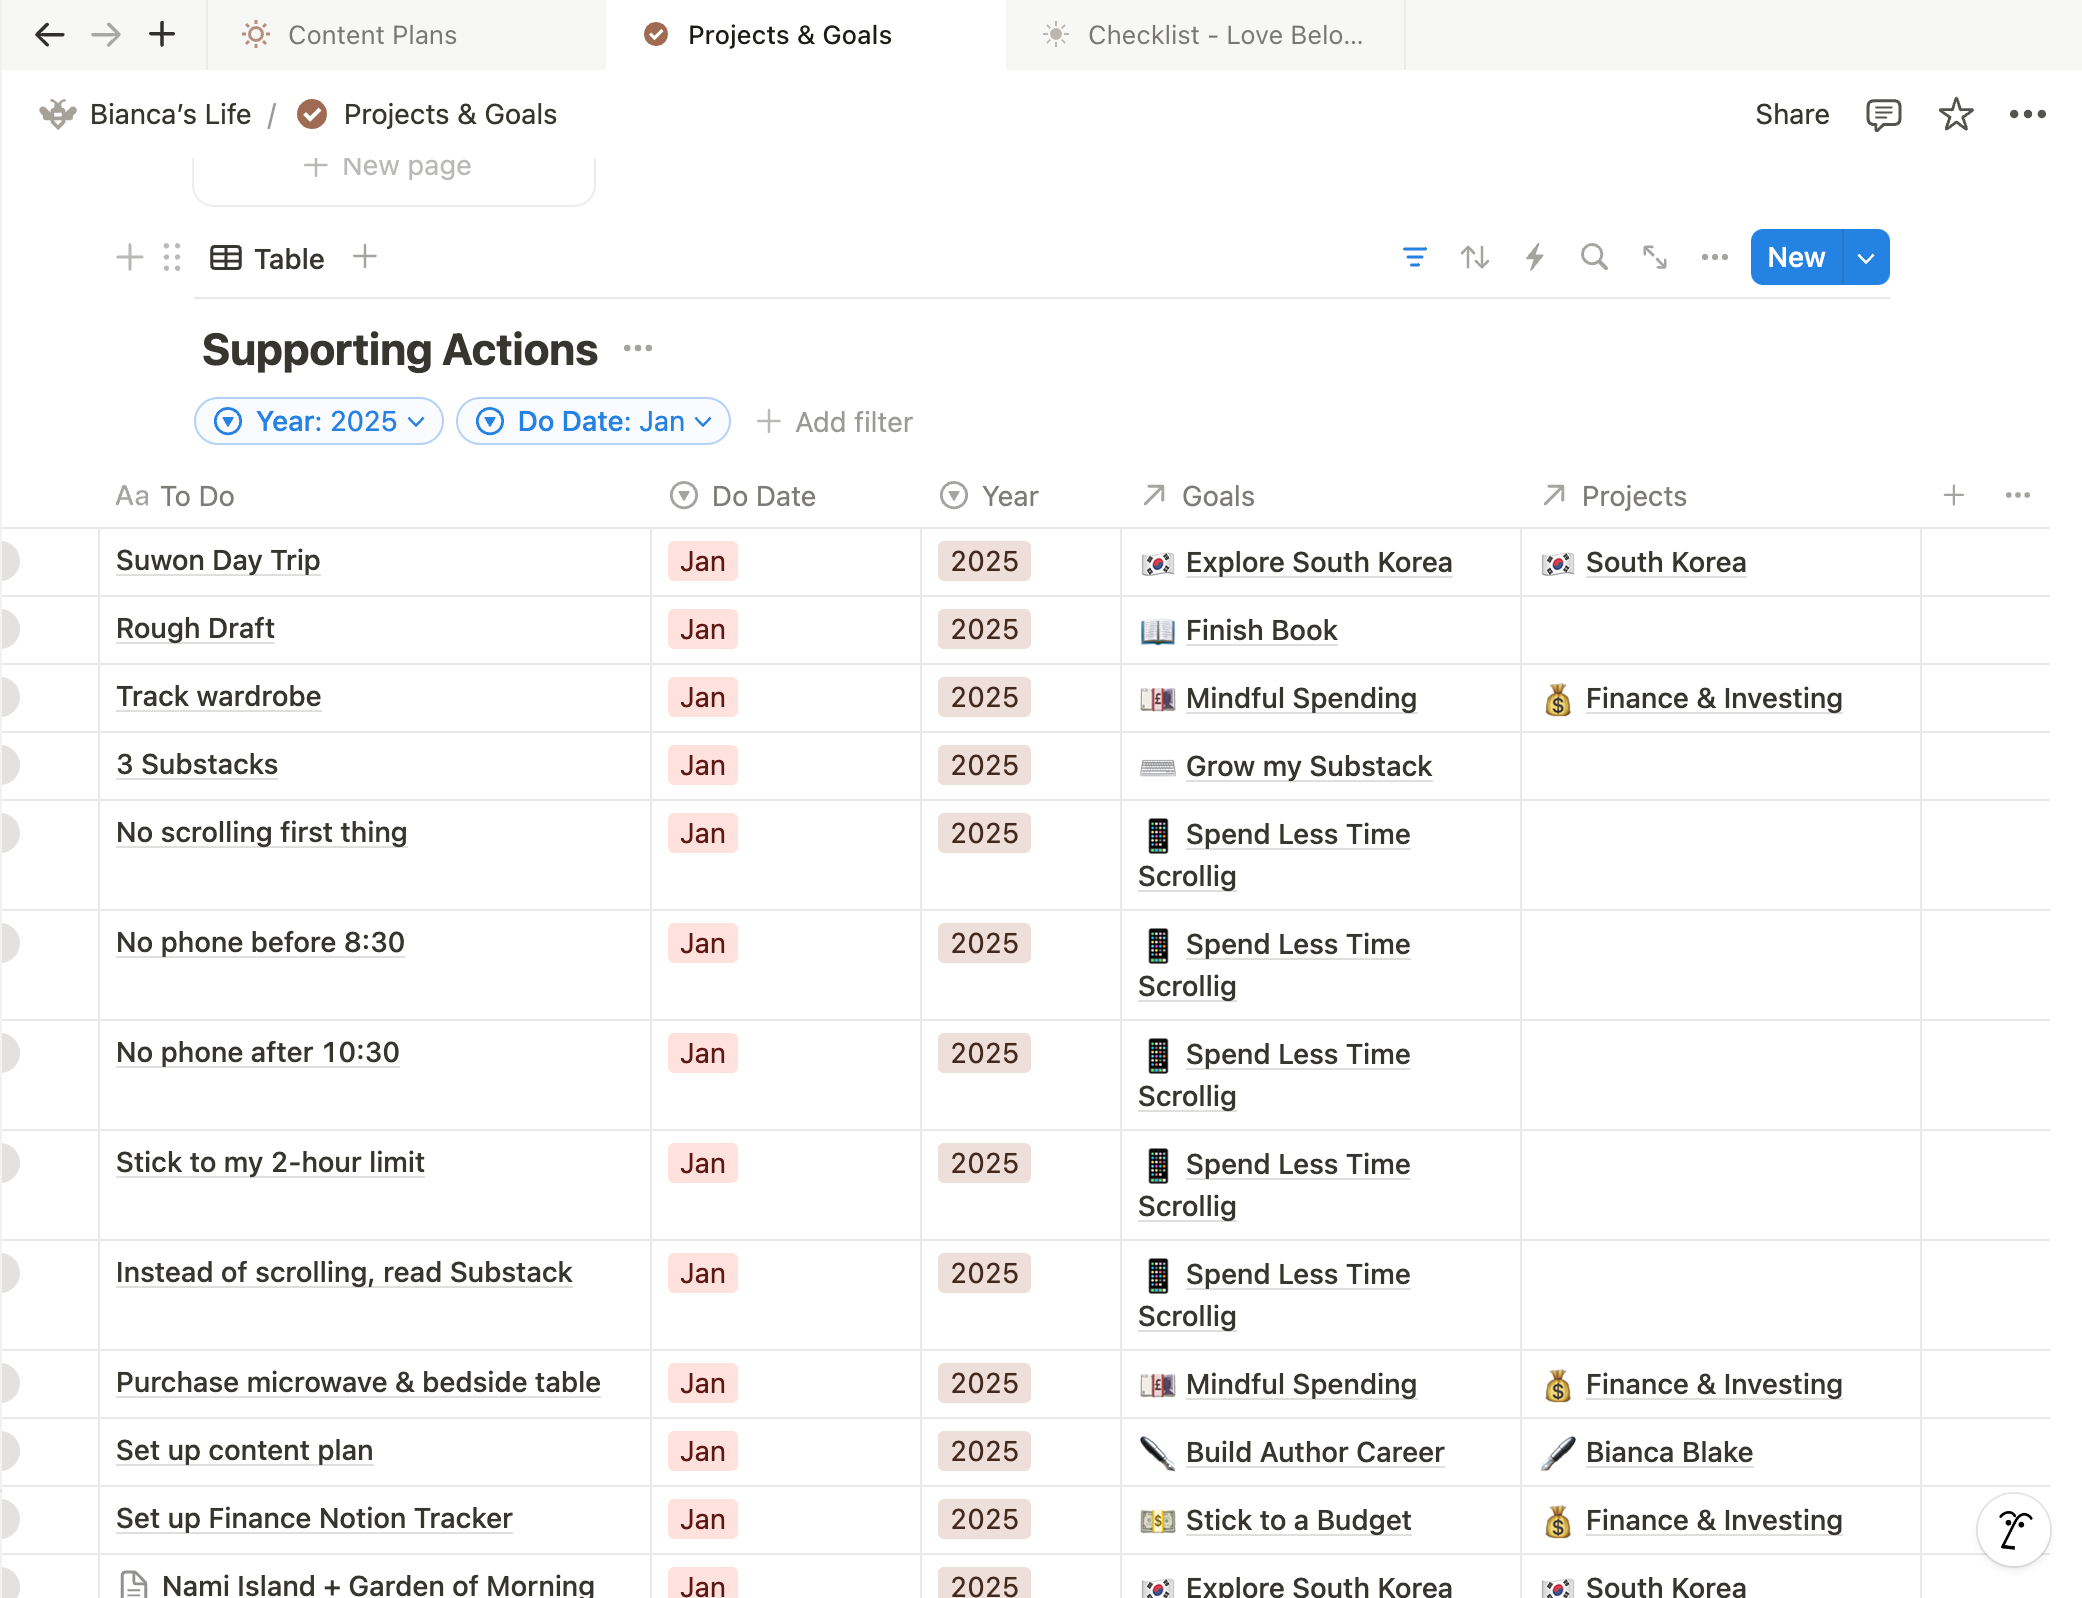Open the comments speech bubble icon
2082x1598 pixels.
pyautogui.click(x=1883, y=115)
